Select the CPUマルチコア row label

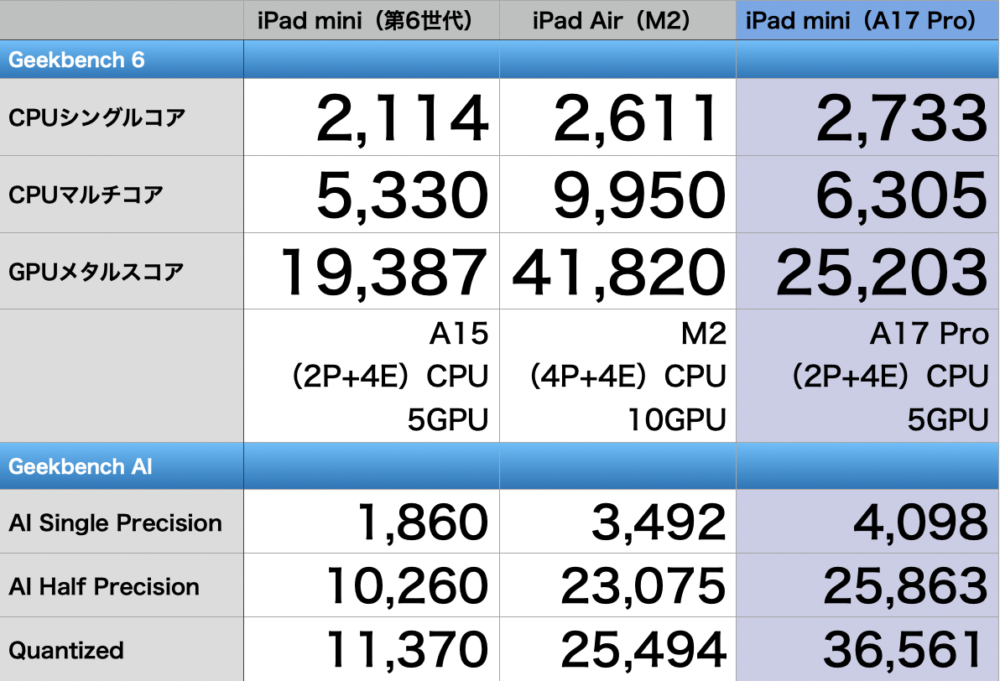[x=86, y=194]
